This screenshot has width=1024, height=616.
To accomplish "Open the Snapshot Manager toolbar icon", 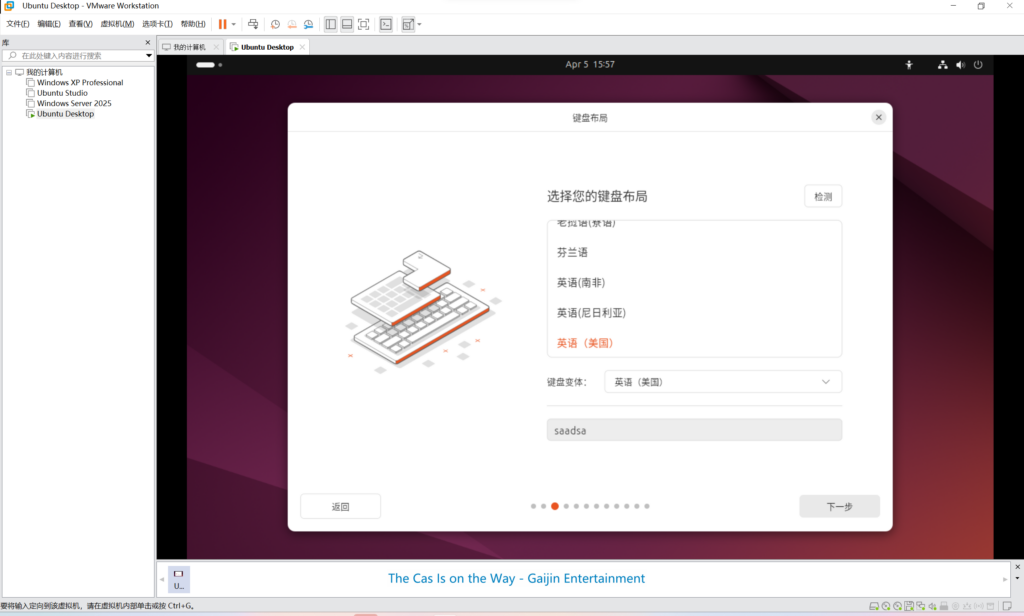I will 308,24.
